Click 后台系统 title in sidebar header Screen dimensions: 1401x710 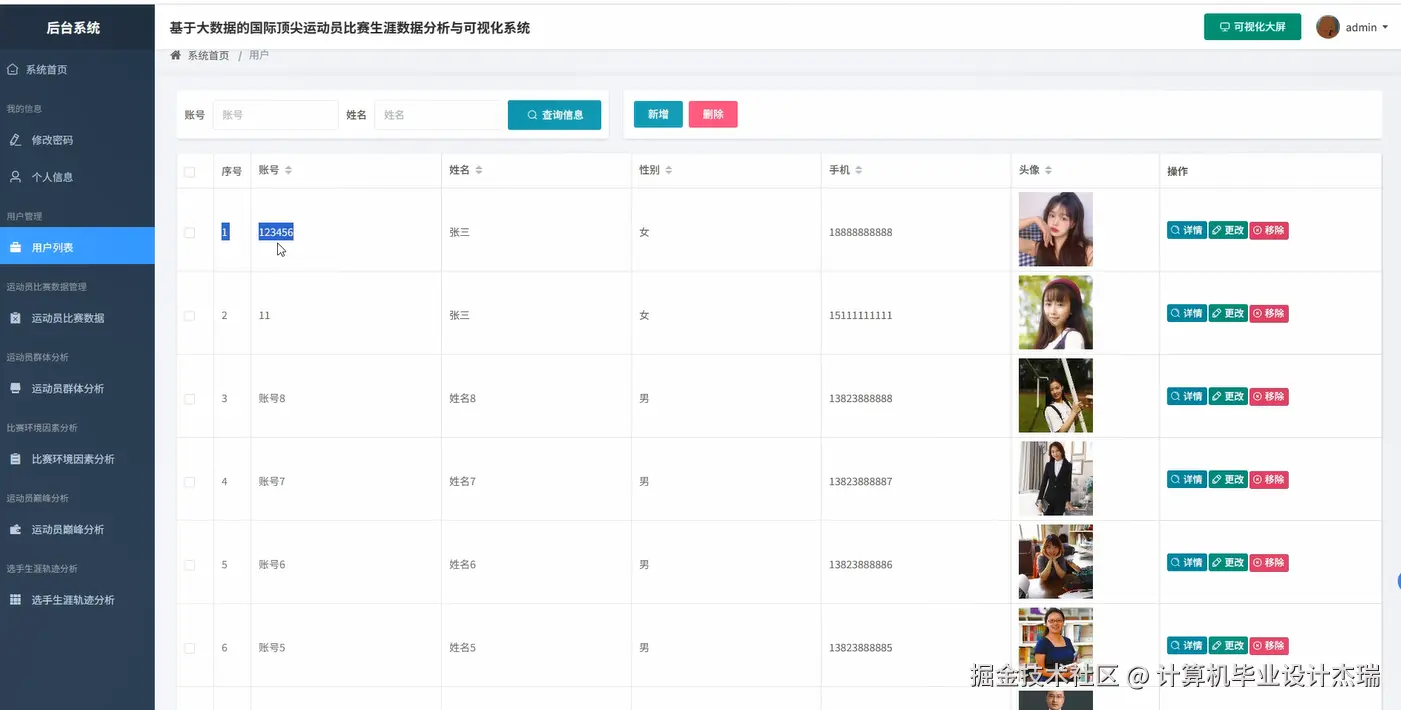tap(73, 28)
